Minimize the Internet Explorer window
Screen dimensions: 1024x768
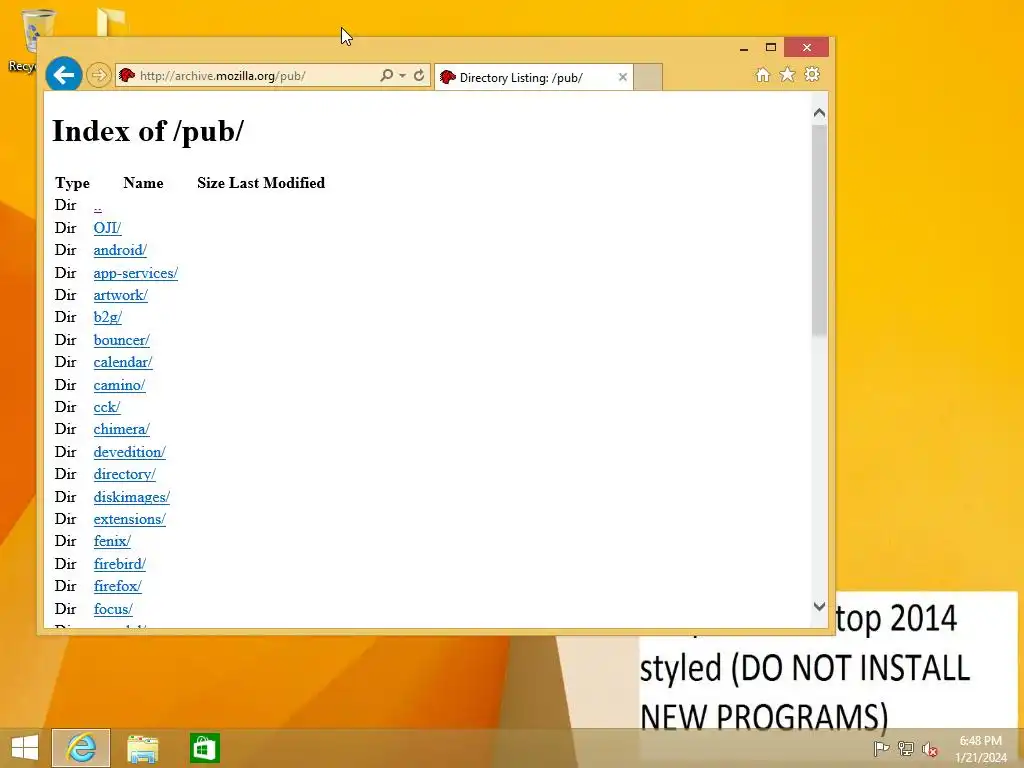[744, 48]
